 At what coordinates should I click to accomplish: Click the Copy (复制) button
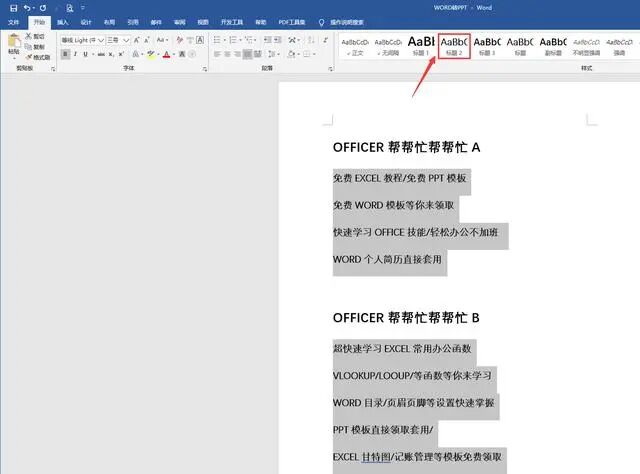click(35, 47)
